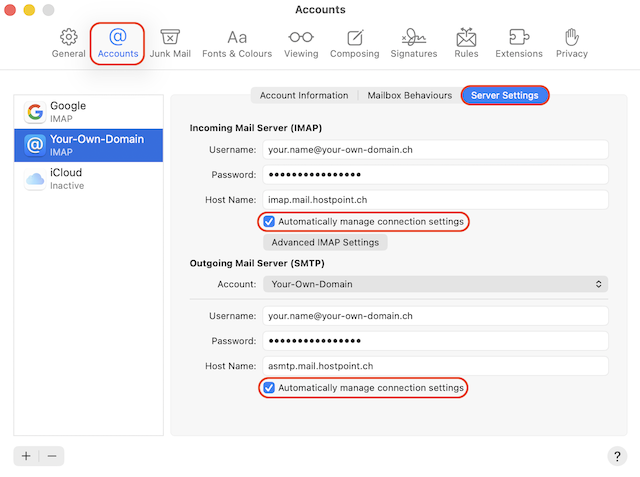Open Fonts & Colours preferences
640x477 pixels.
[237, 43]
